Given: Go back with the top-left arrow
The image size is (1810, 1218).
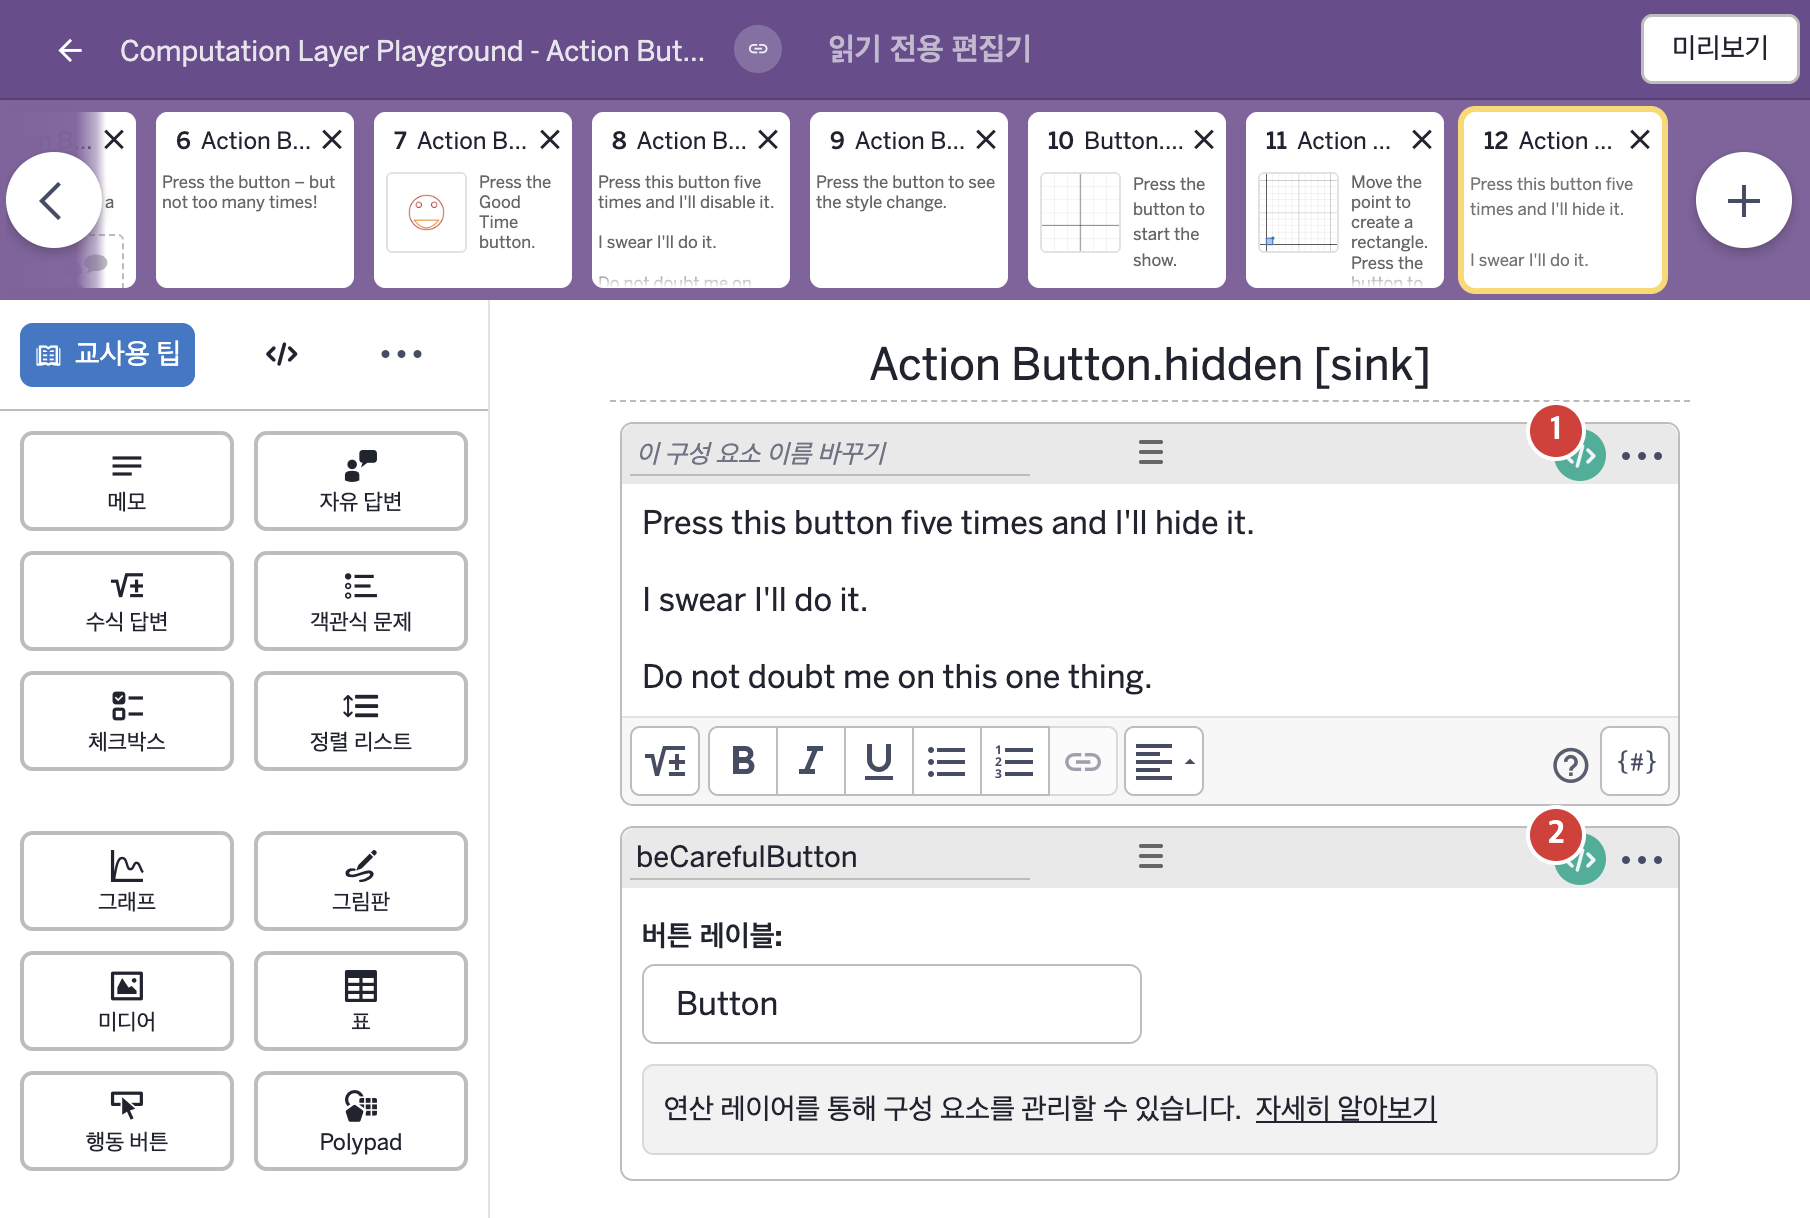Looking at the screenshot, I should pos(70,50).
